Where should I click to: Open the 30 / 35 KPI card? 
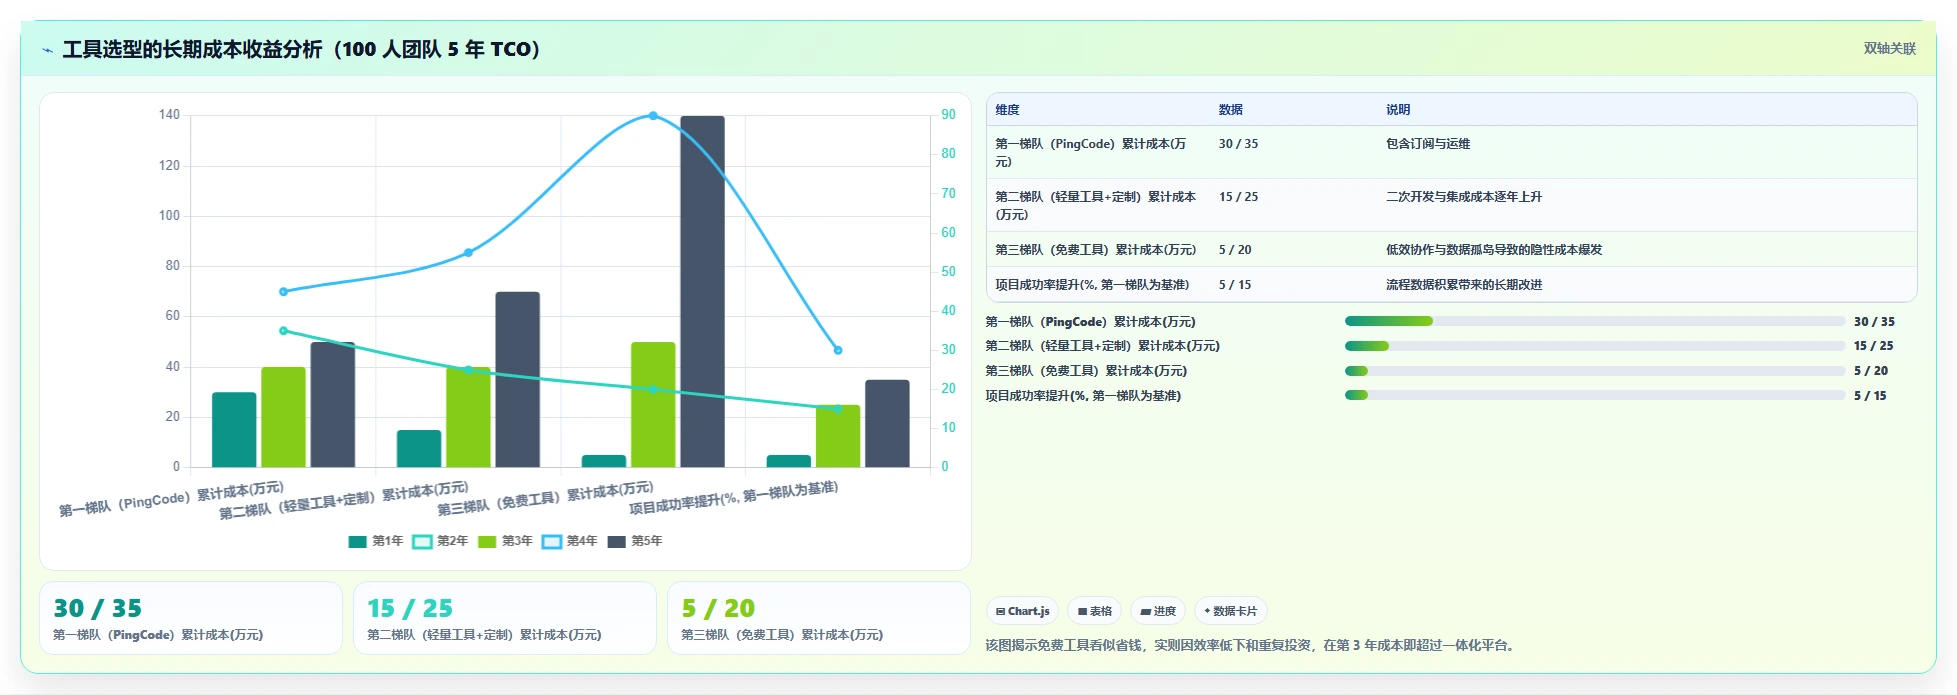coord(191,618)
